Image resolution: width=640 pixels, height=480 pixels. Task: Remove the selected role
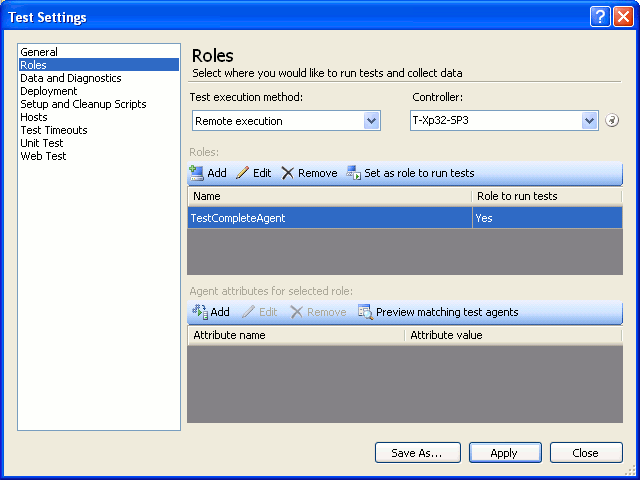coord(309,173)
